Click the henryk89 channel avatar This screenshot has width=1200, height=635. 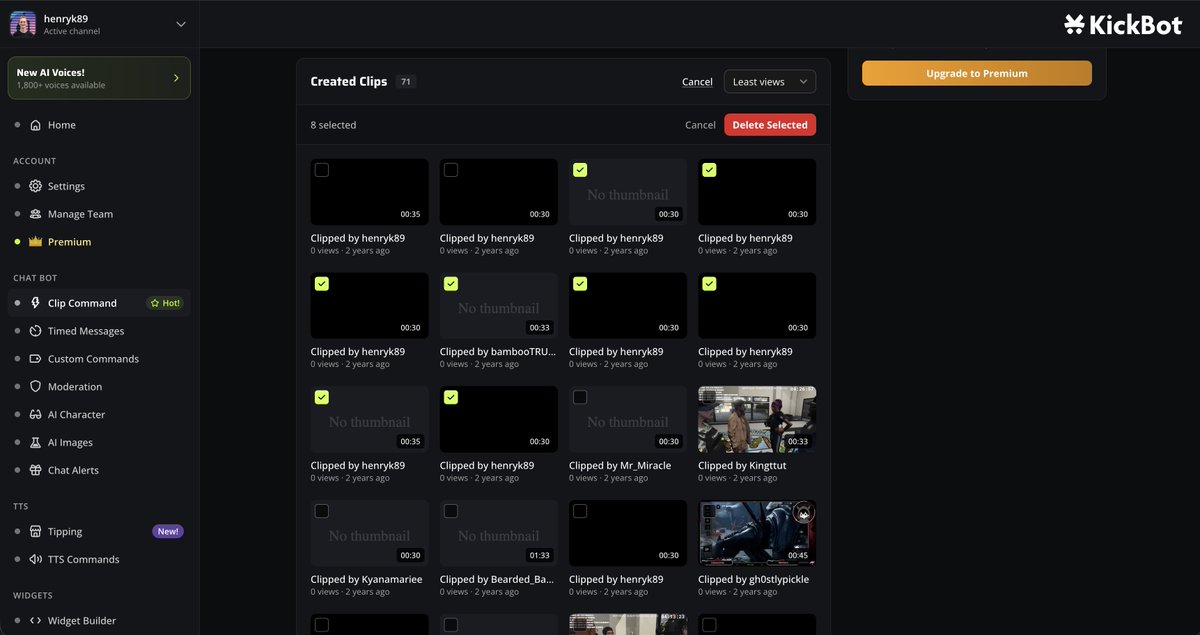(23, 24)
